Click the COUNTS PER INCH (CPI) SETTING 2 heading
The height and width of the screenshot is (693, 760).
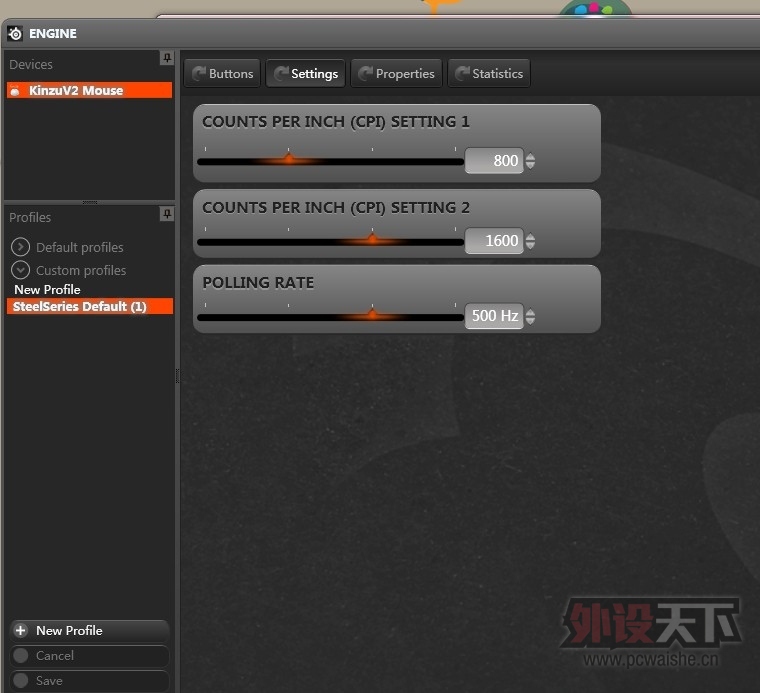coord(336,207)
